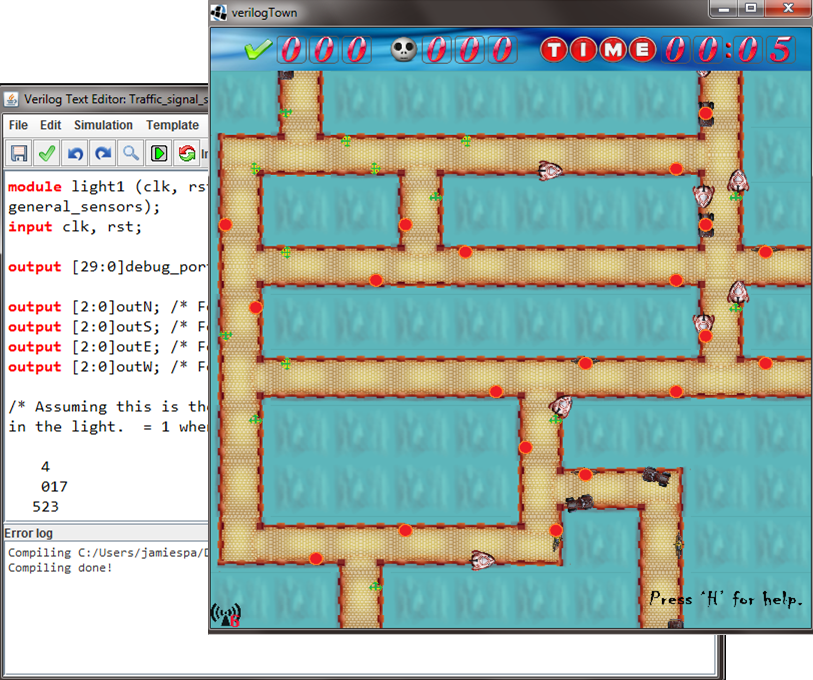Click the skull crash counter icon
This screenshot has height=680, width=813.
click(x=403, y=49)
